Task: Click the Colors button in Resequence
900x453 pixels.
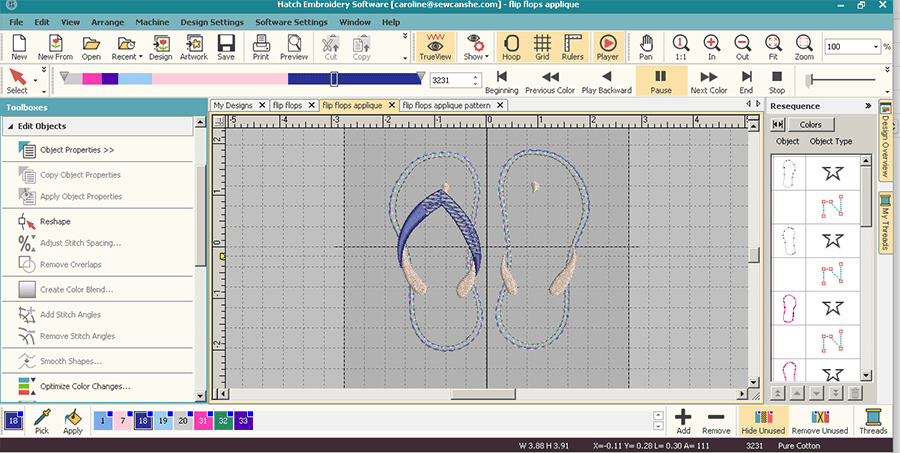Action: 810,124
